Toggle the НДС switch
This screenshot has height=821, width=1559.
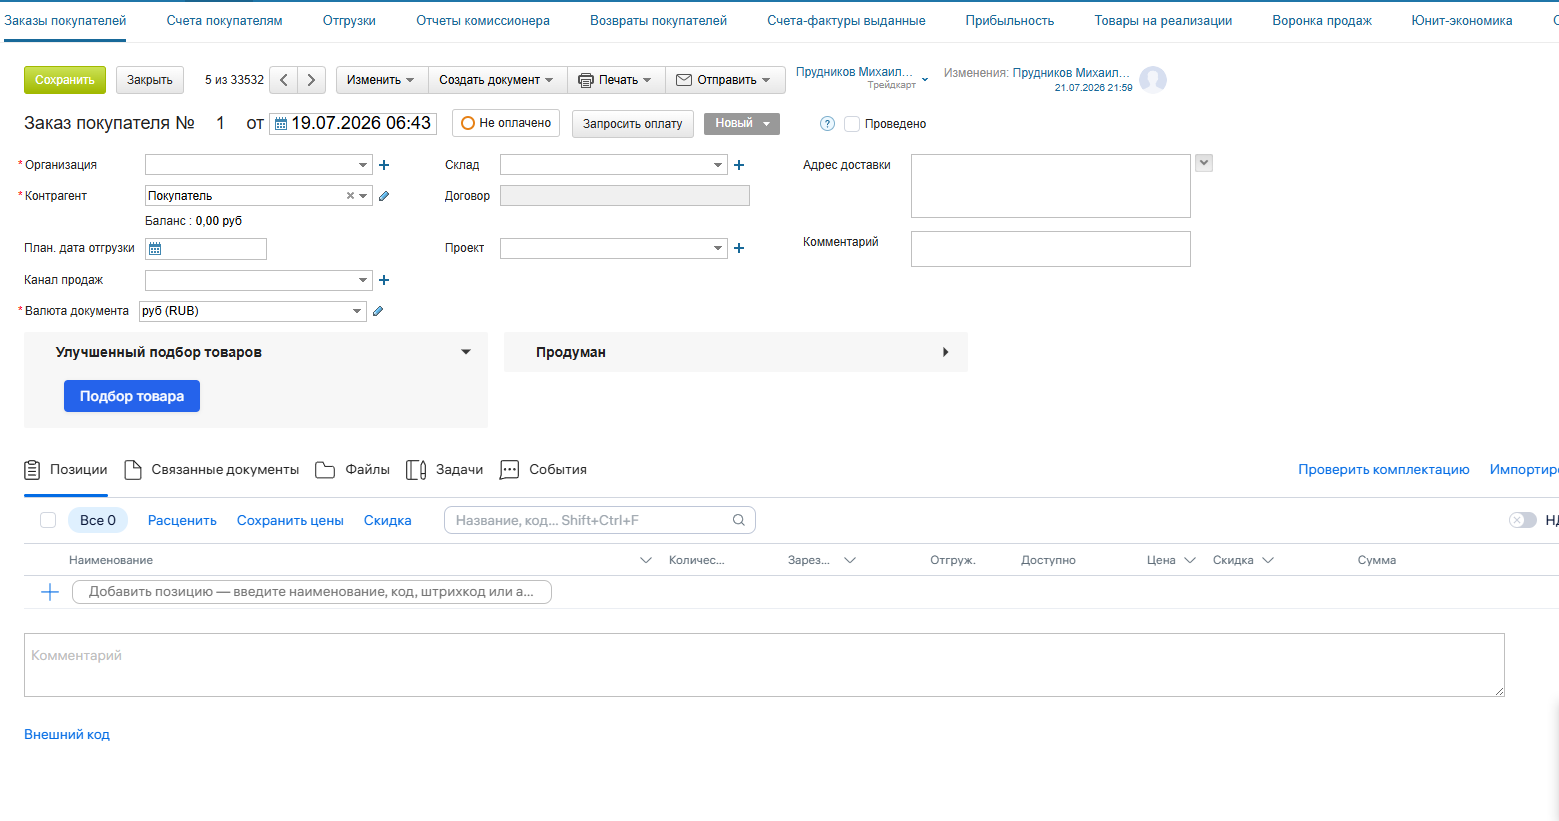[1522, 520]
